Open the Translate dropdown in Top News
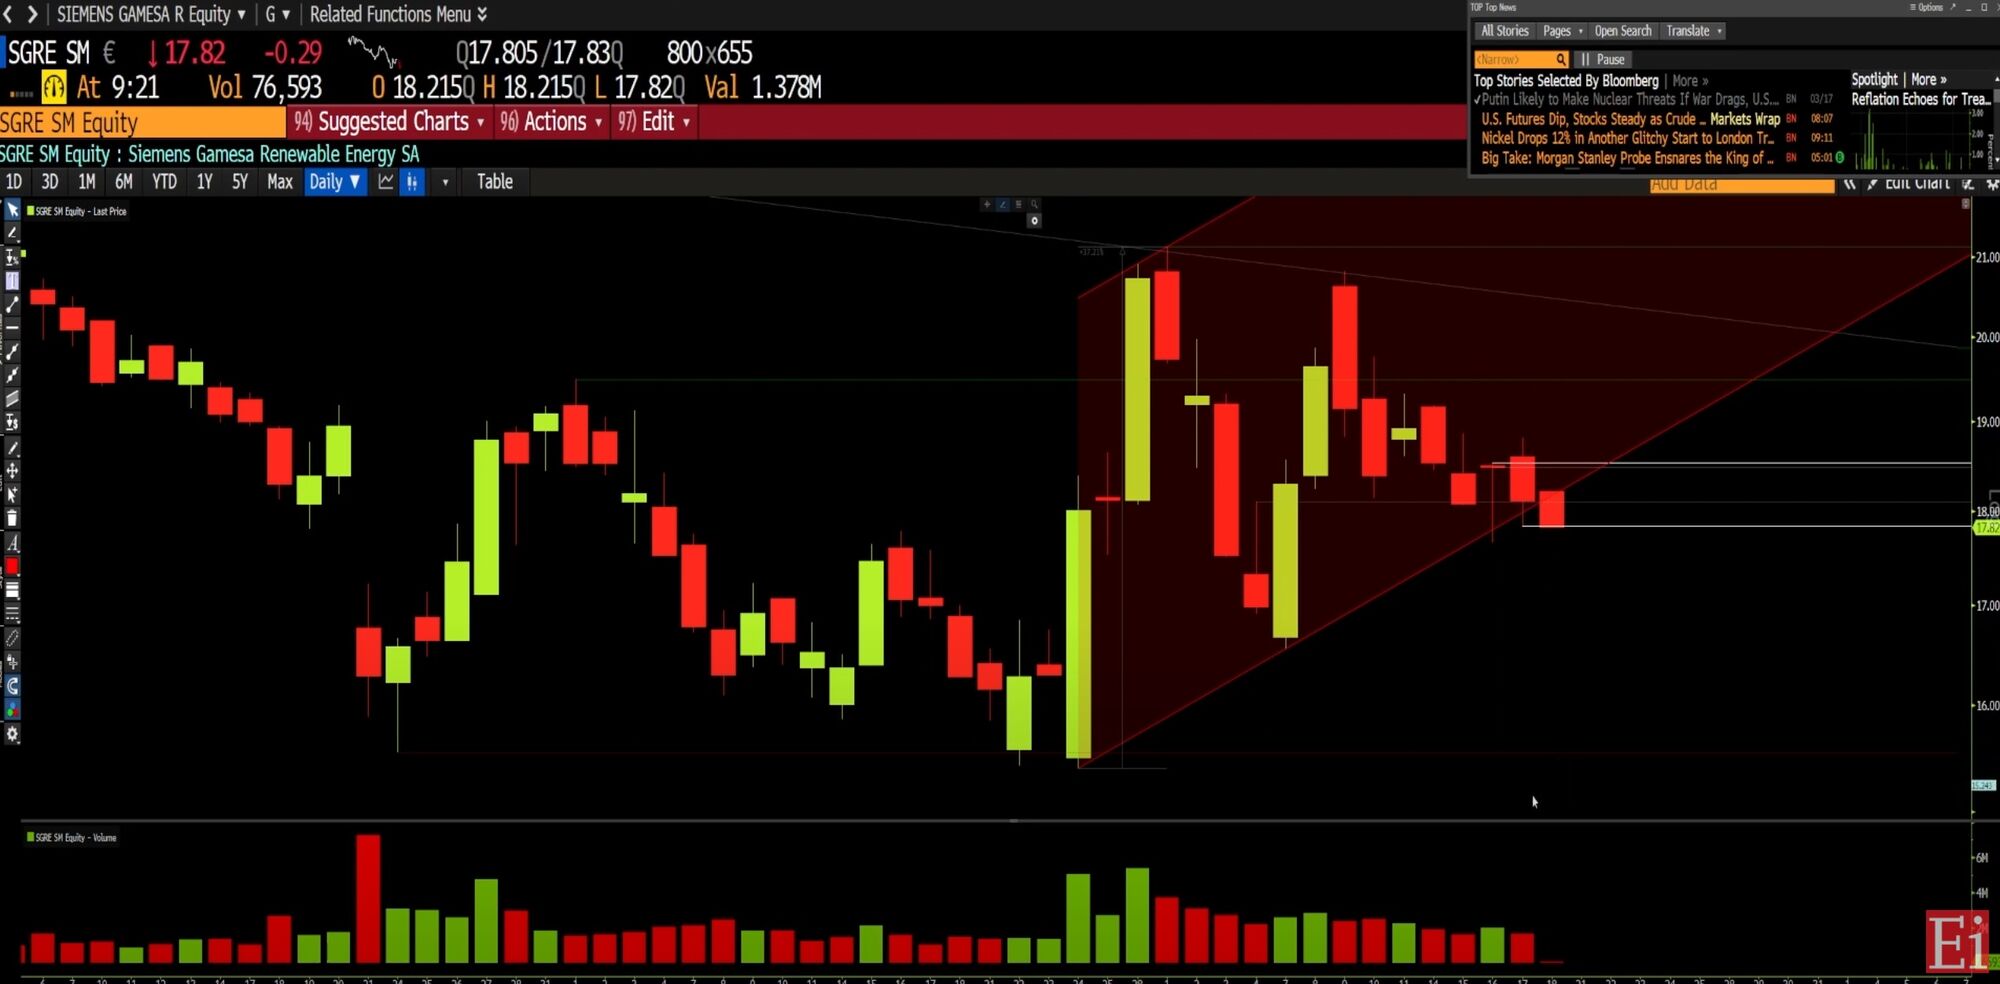The height and width of the screenshot is (984, 2000). [x=1693, y=31]
